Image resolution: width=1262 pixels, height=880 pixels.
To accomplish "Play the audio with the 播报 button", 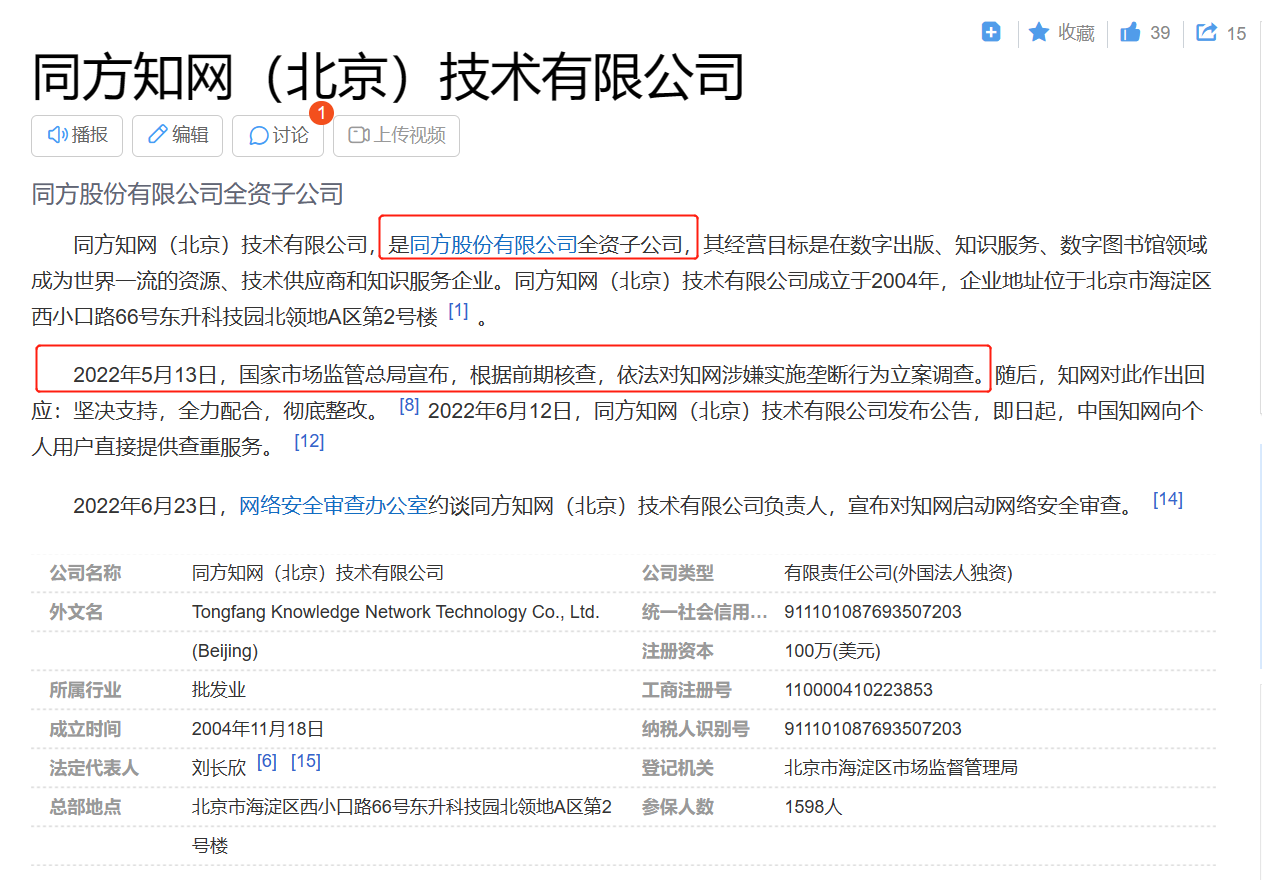I will pyautogui.click(x=77, y=135).
